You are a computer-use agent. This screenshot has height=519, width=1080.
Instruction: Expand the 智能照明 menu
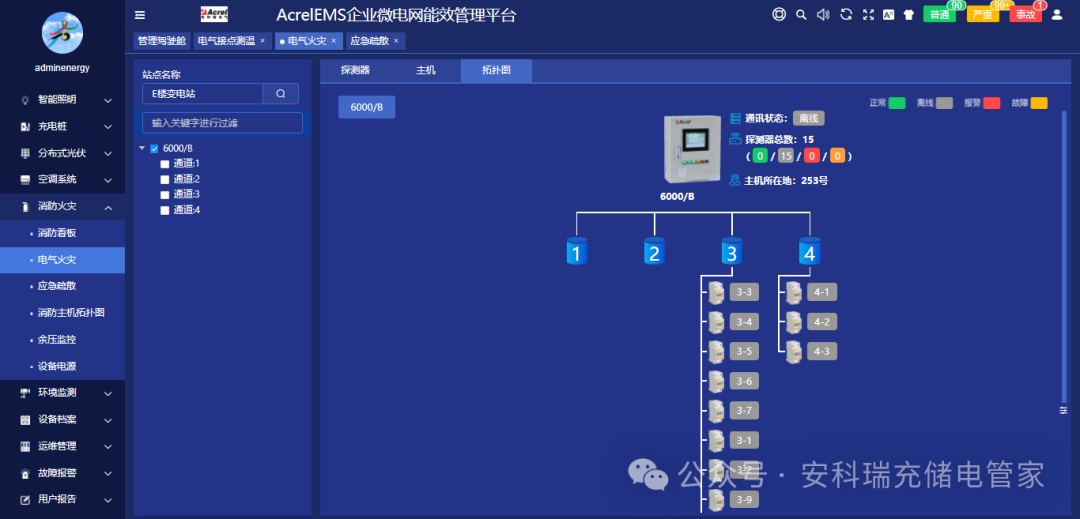pos(63,100)
